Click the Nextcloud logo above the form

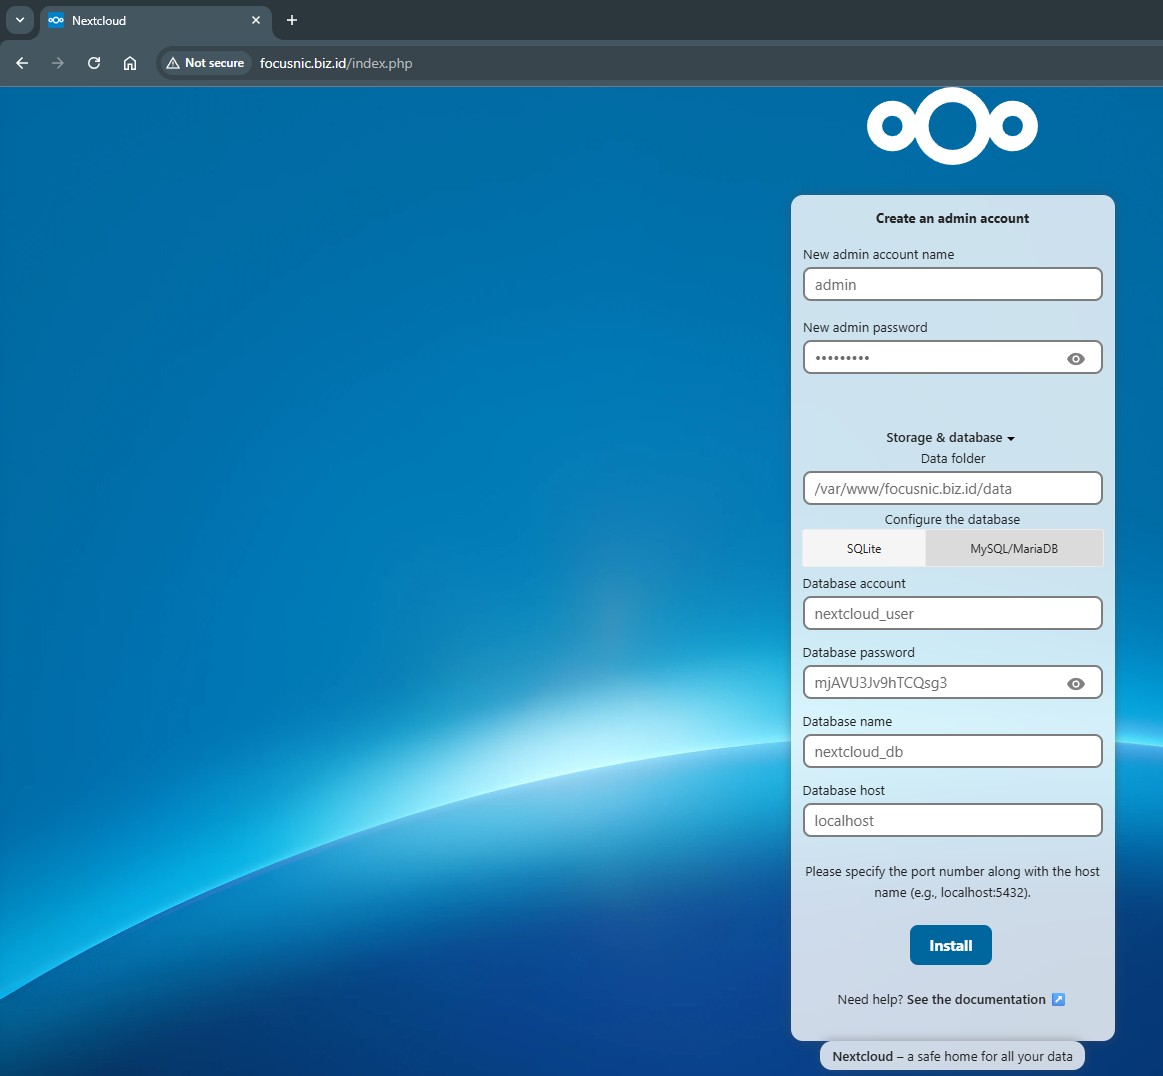click(x=952, y=126)
